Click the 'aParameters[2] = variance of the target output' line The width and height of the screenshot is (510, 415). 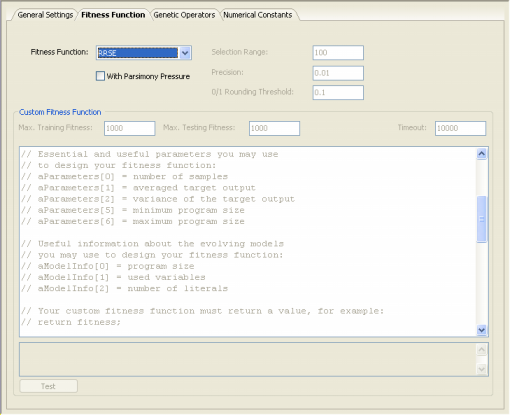[x=158, y=199]
